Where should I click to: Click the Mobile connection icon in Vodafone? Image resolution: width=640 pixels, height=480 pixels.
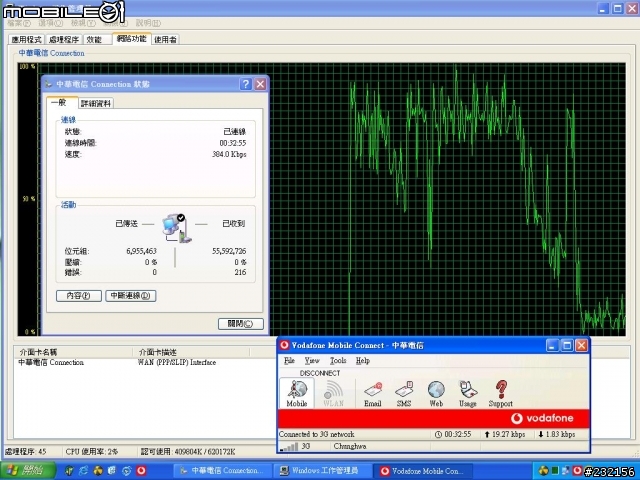[297, 393]
